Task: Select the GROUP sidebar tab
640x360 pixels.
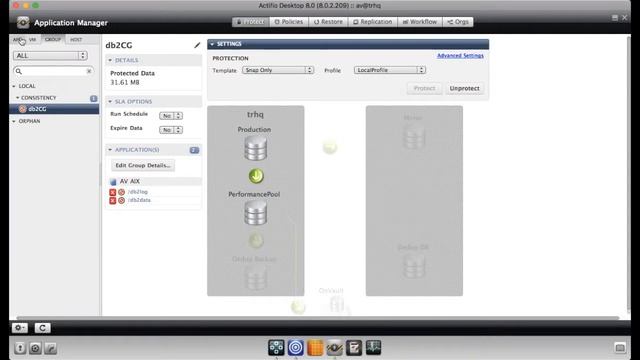Action: (x=53, y=40)
